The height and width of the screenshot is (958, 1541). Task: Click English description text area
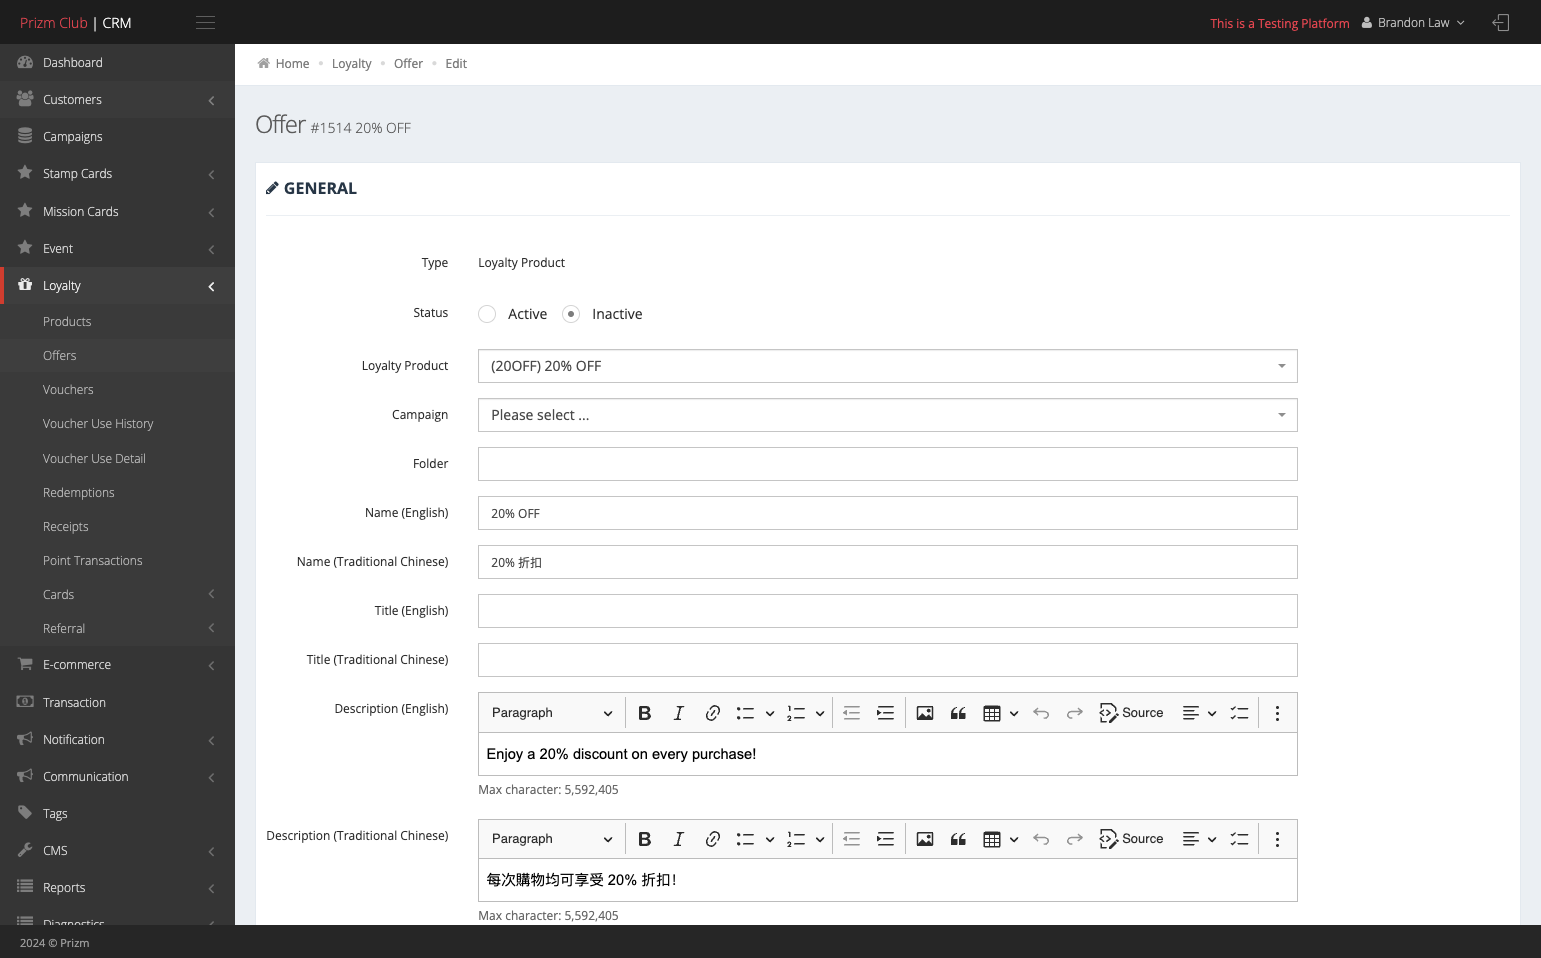tap(888, 755)
